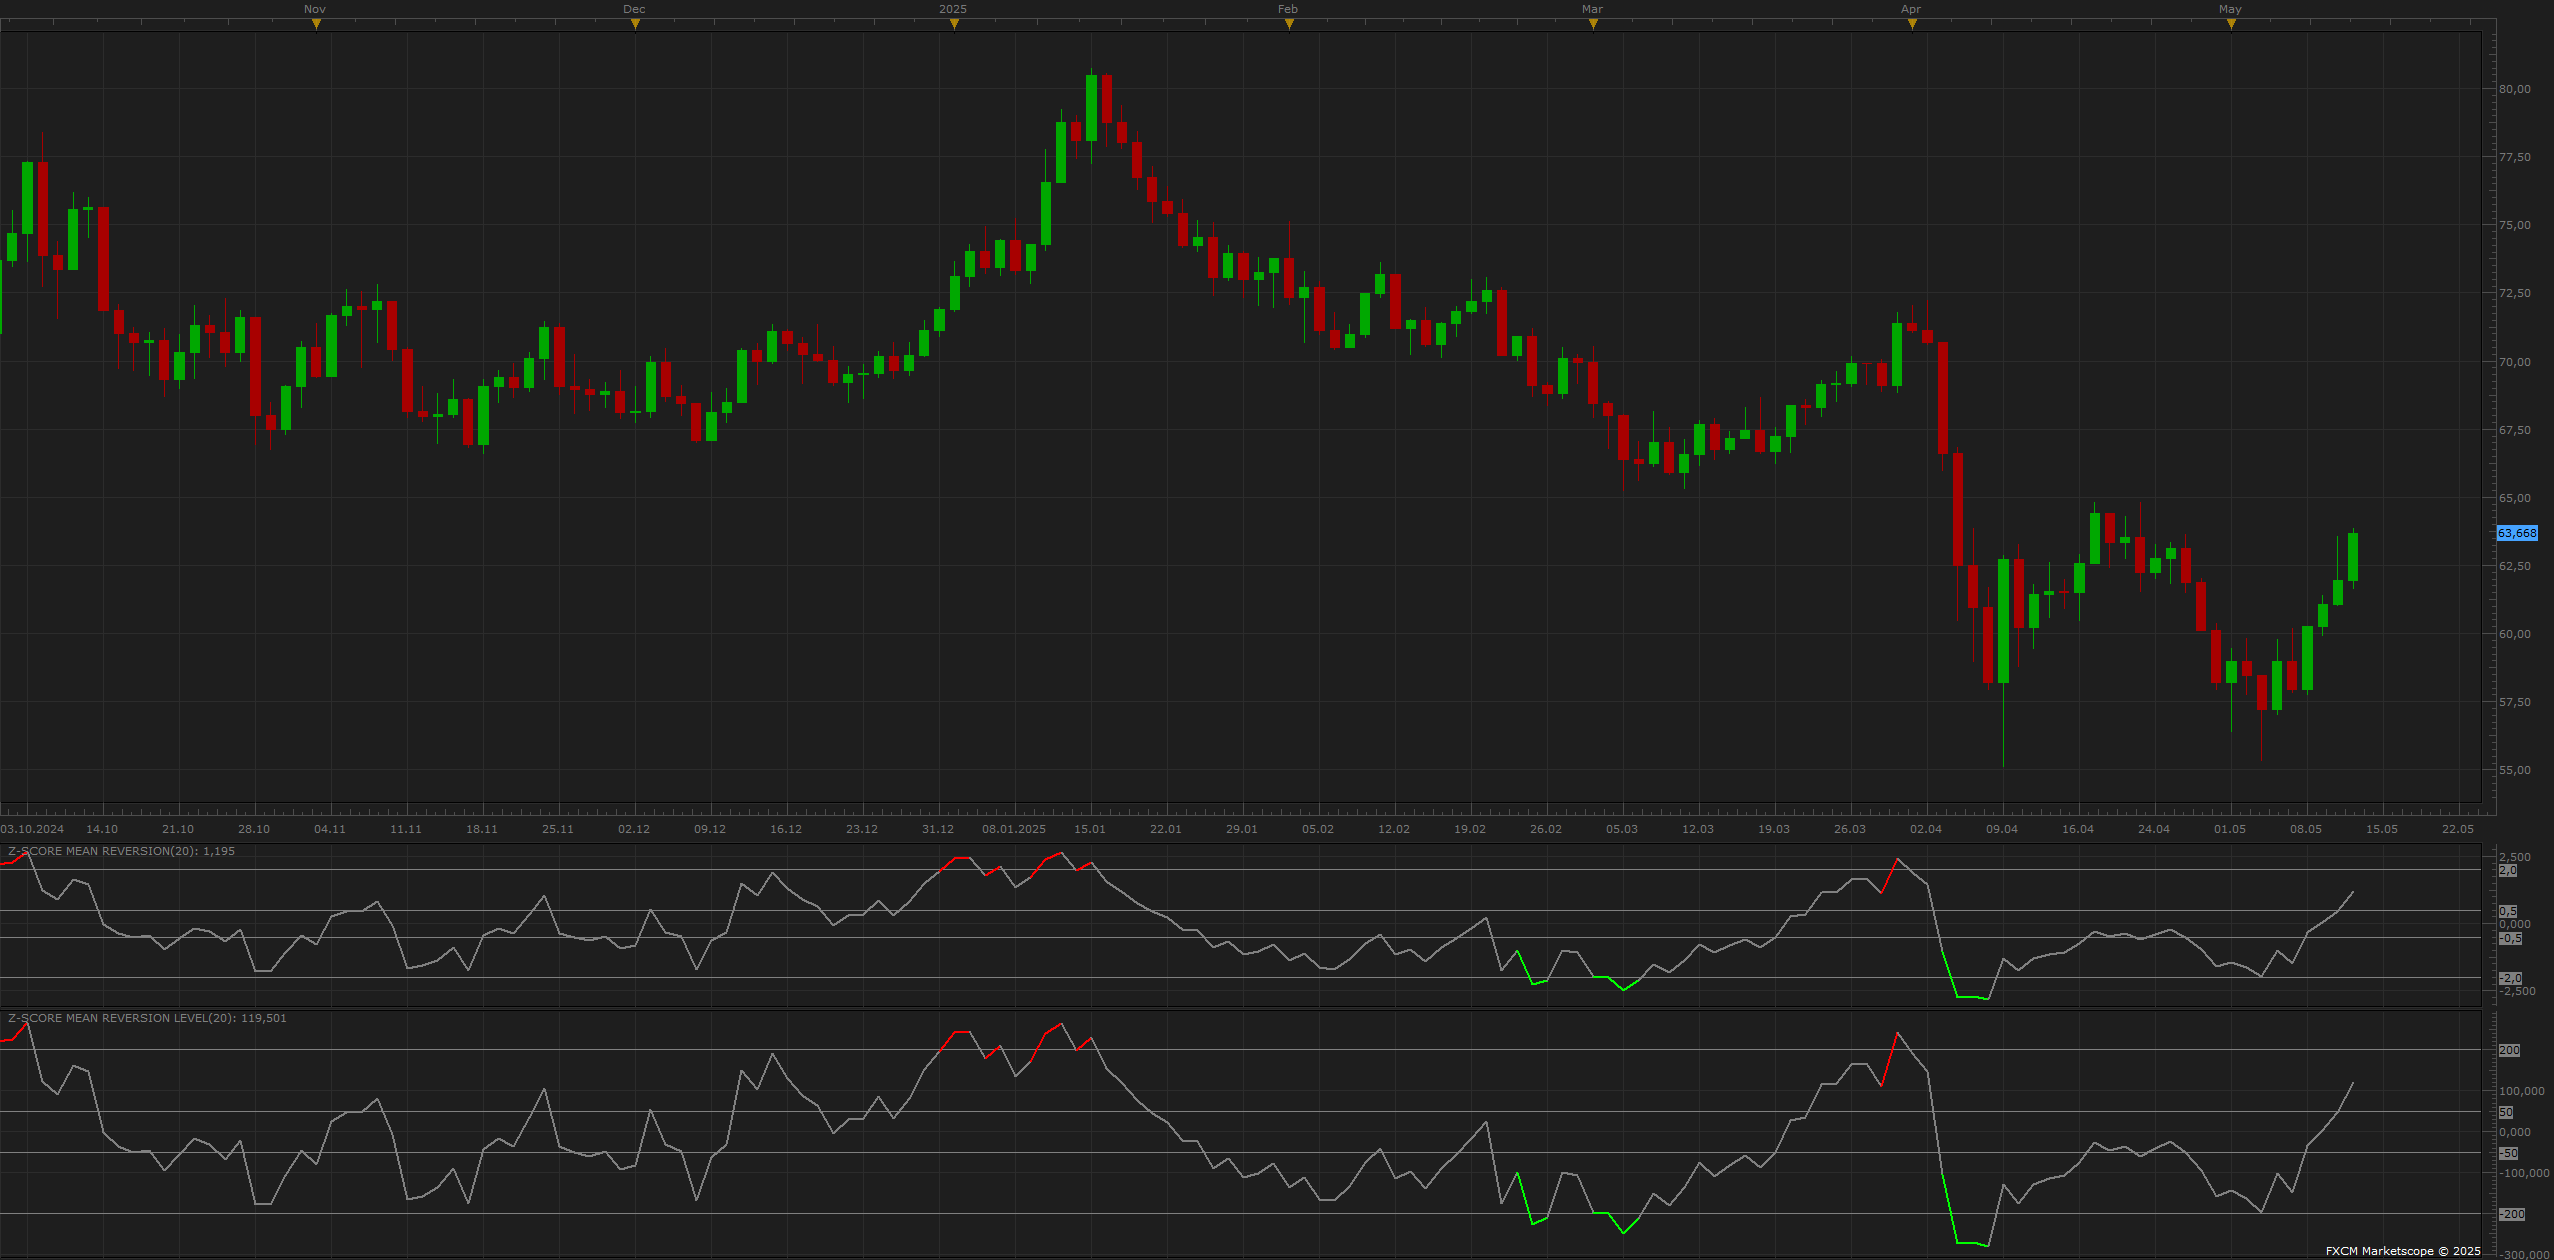
Task: Click the 16.12 date on the time axis
Action: coord(786,829)
